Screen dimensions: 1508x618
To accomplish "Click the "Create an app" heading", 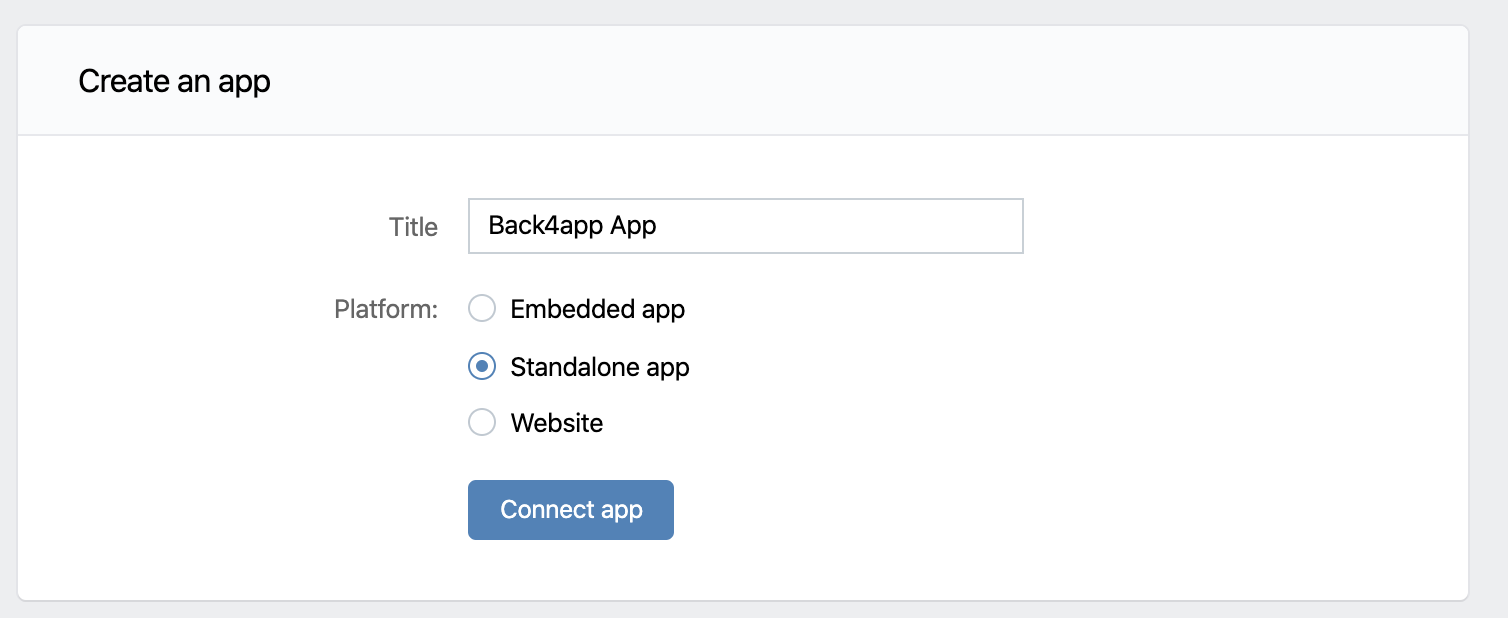I will [175, 81].
